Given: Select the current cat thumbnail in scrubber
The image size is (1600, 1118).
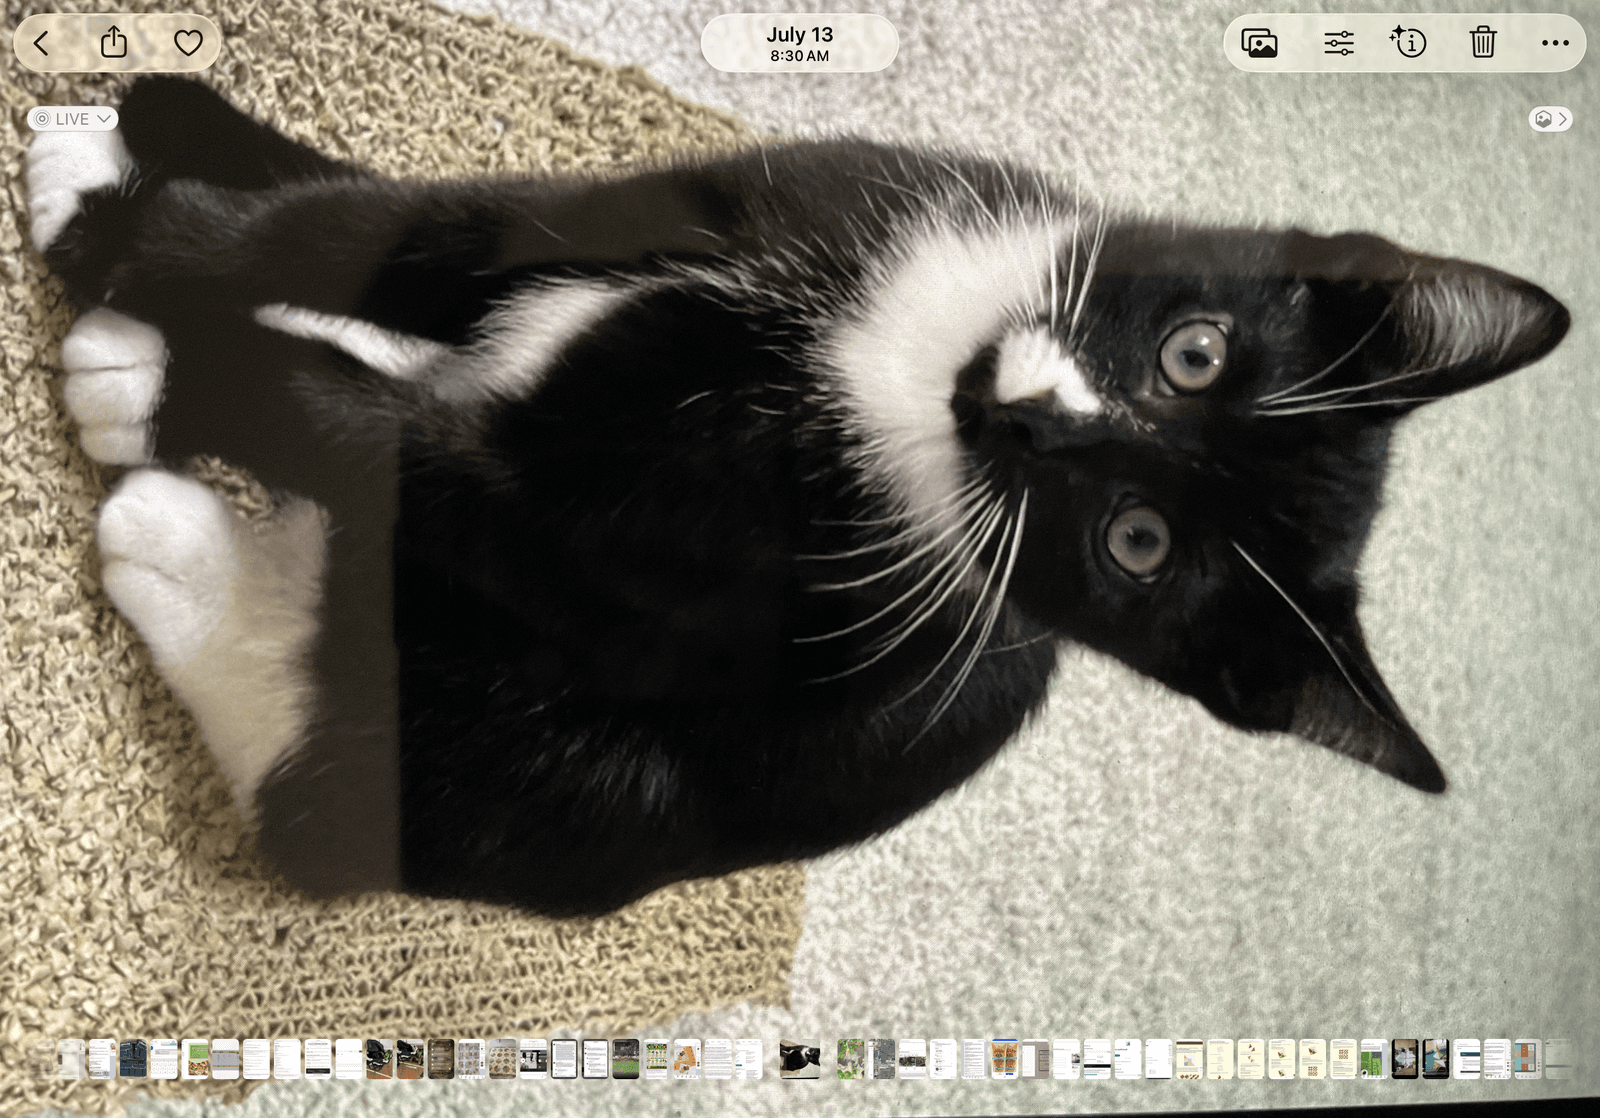Looking at the screenshot, I should (800, 1058).
